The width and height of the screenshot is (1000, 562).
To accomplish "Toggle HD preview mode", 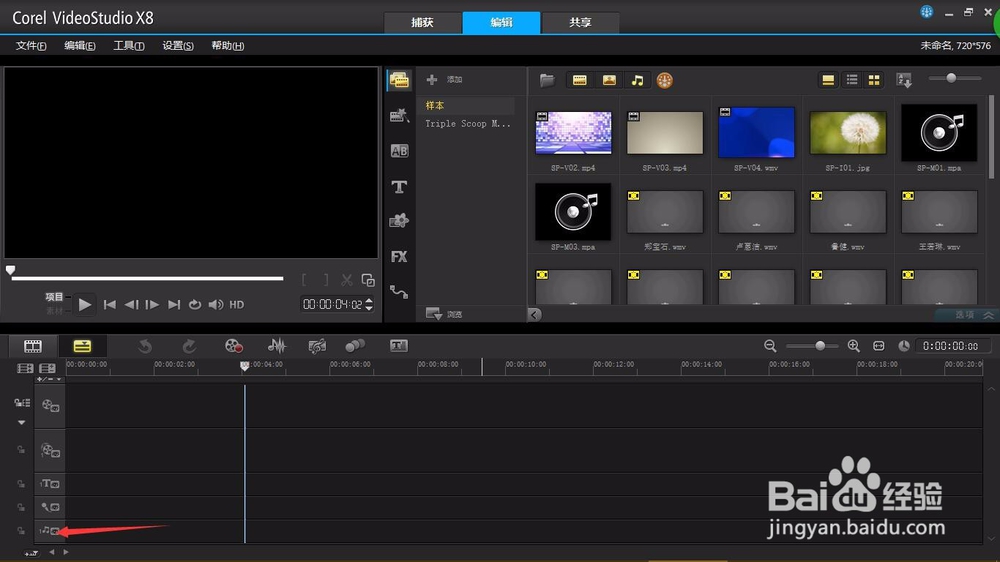I will tap(237, 305).
